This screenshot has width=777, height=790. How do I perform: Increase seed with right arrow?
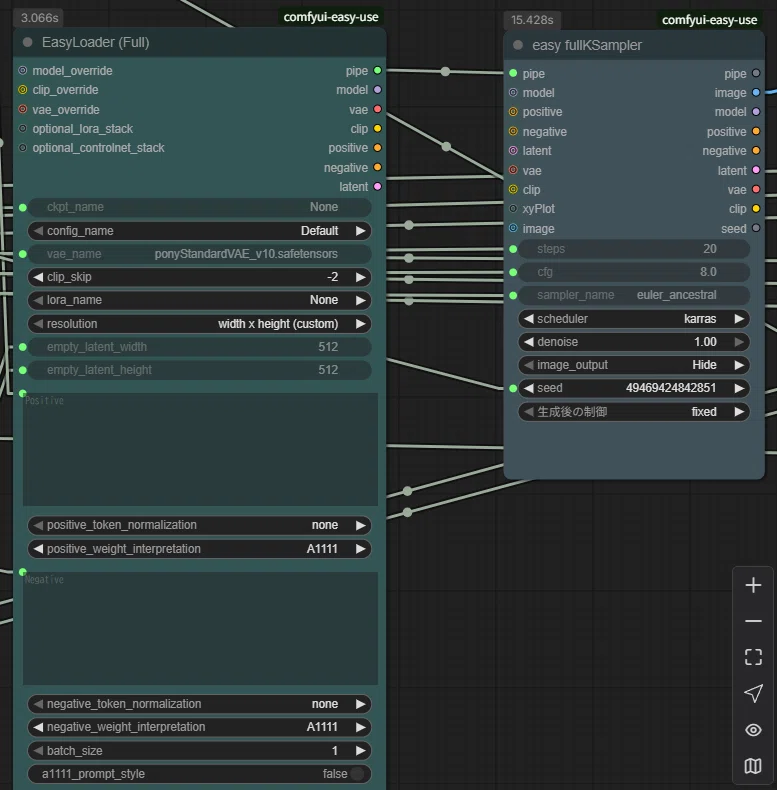739,388
